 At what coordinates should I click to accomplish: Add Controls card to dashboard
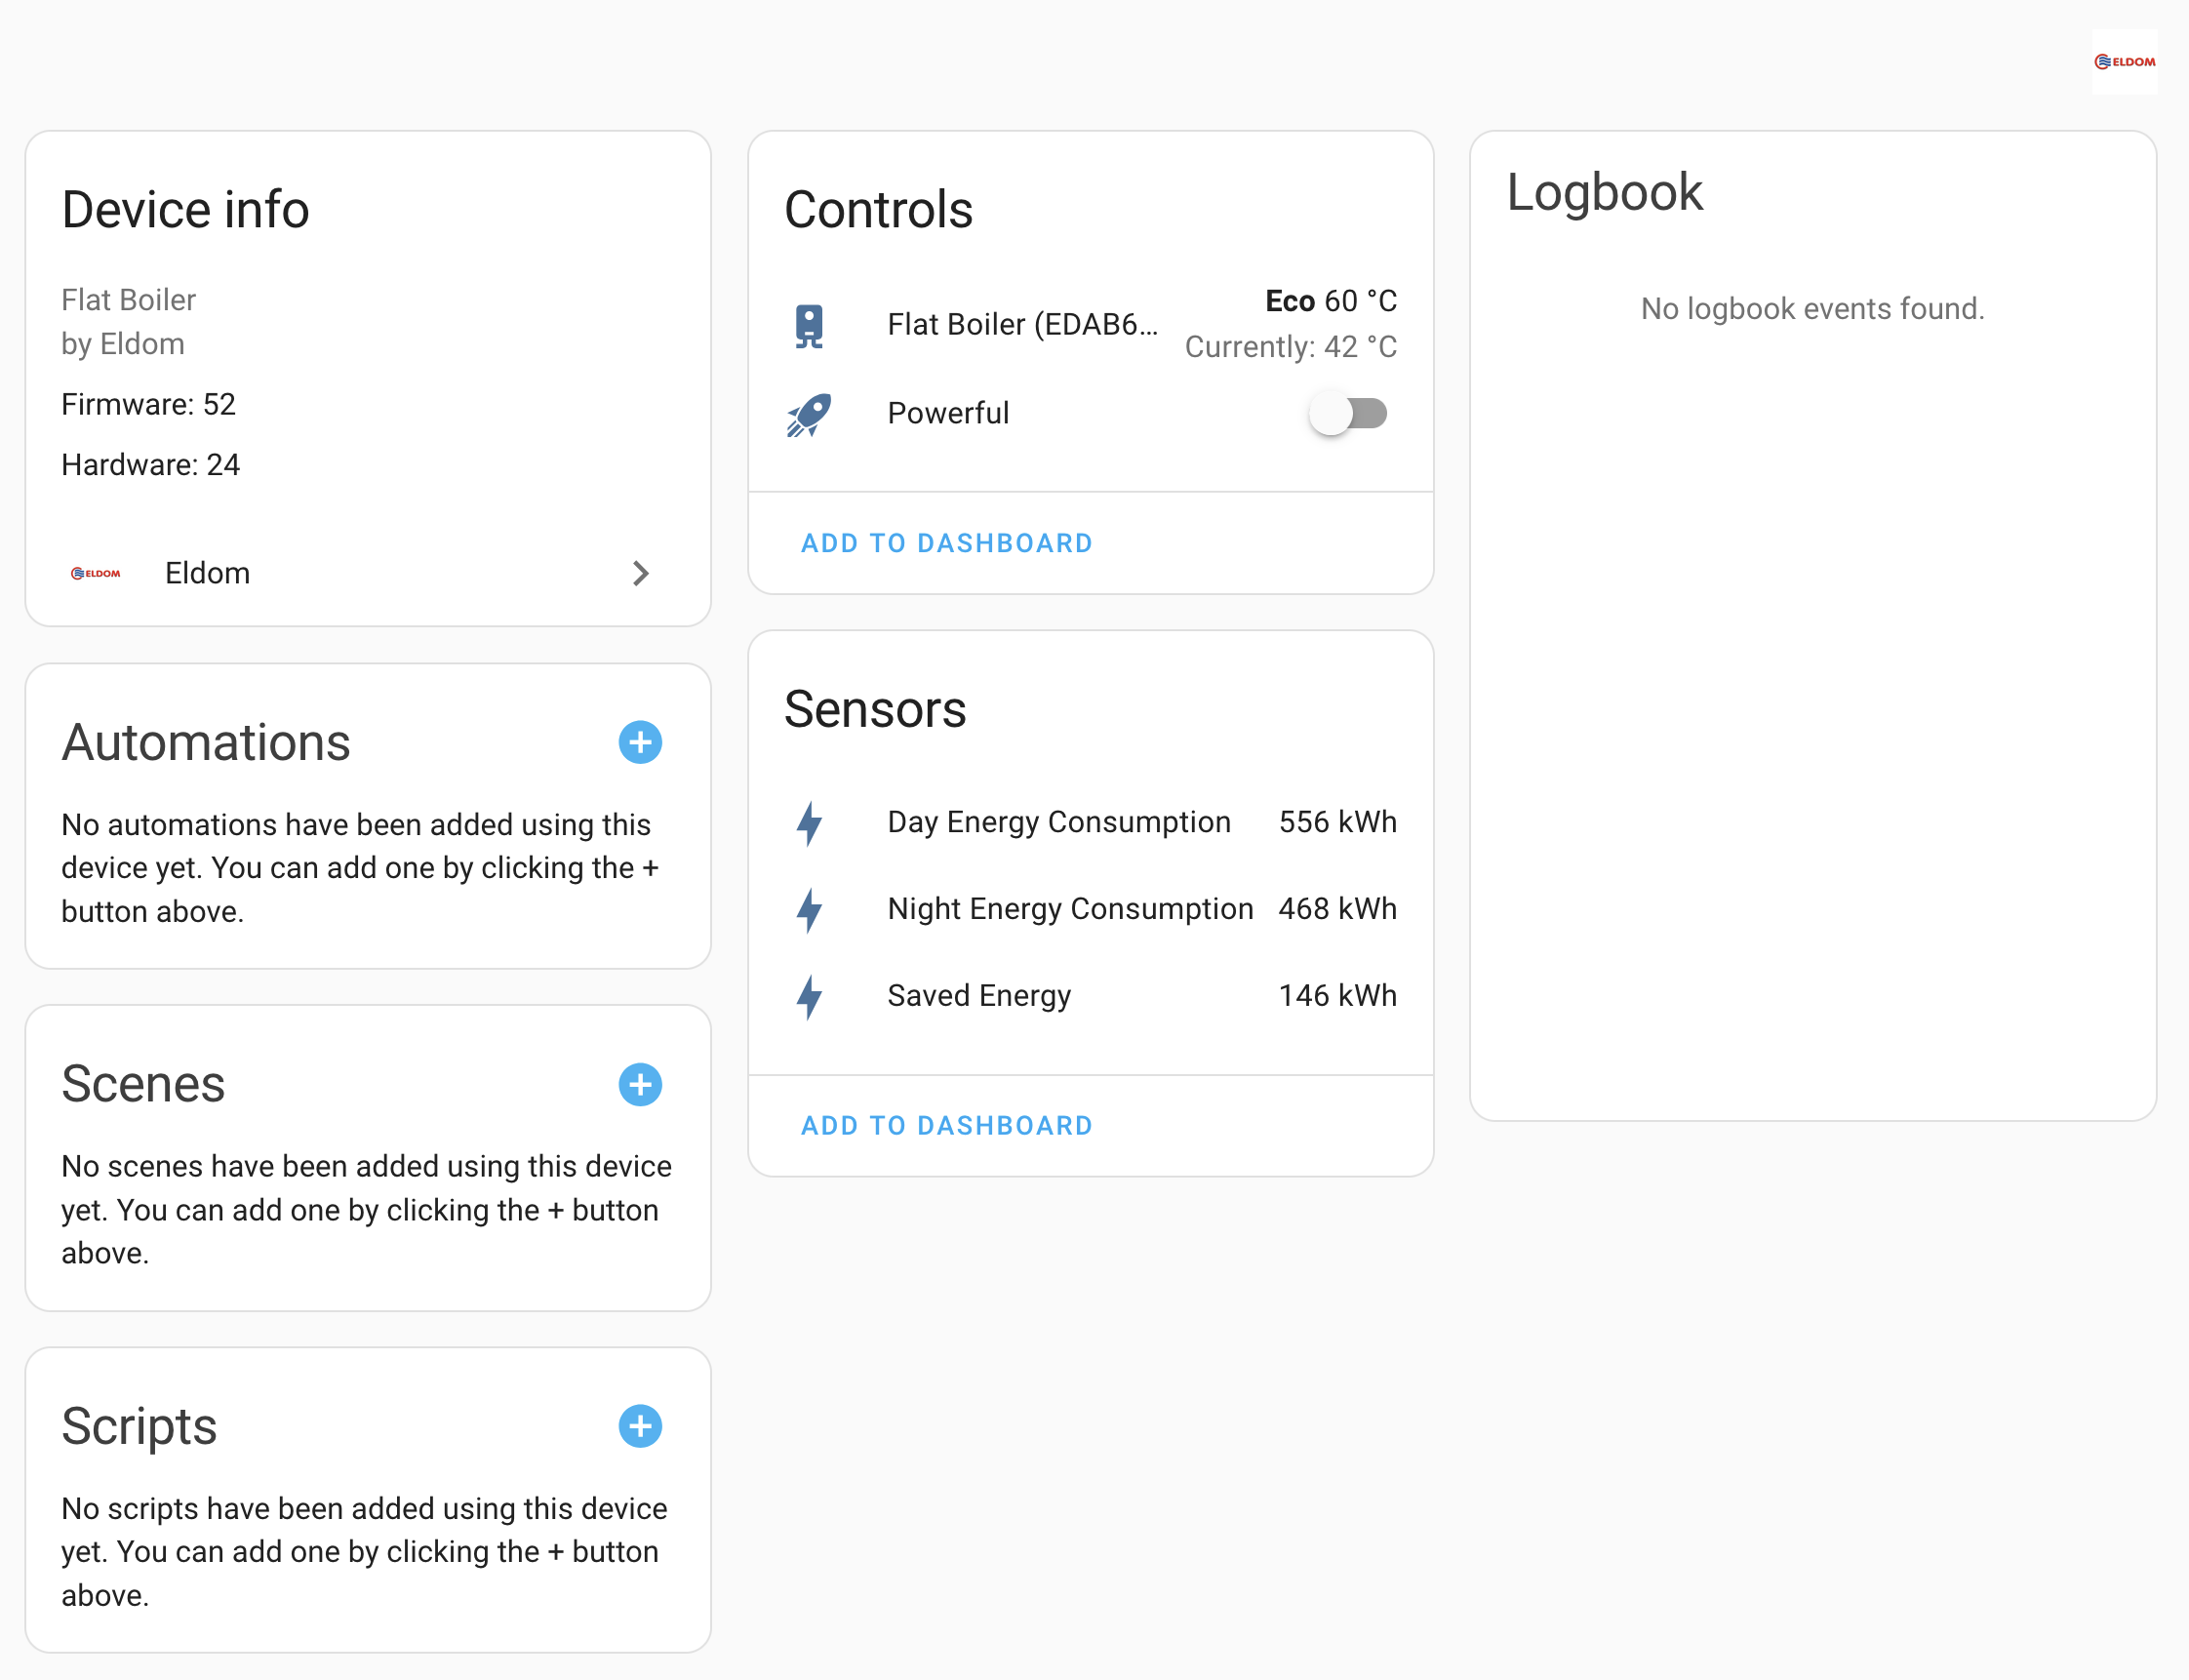[946, 543]
